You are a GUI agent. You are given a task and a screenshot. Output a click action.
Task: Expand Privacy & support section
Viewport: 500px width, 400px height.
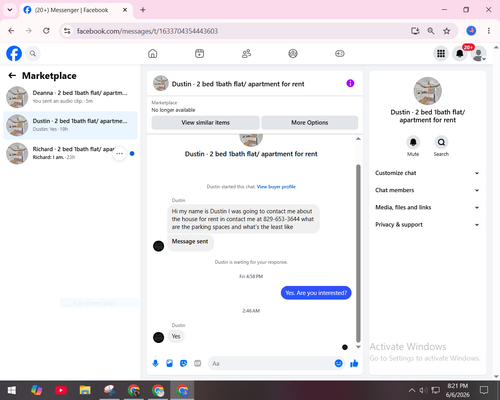[x=427, y=225]
